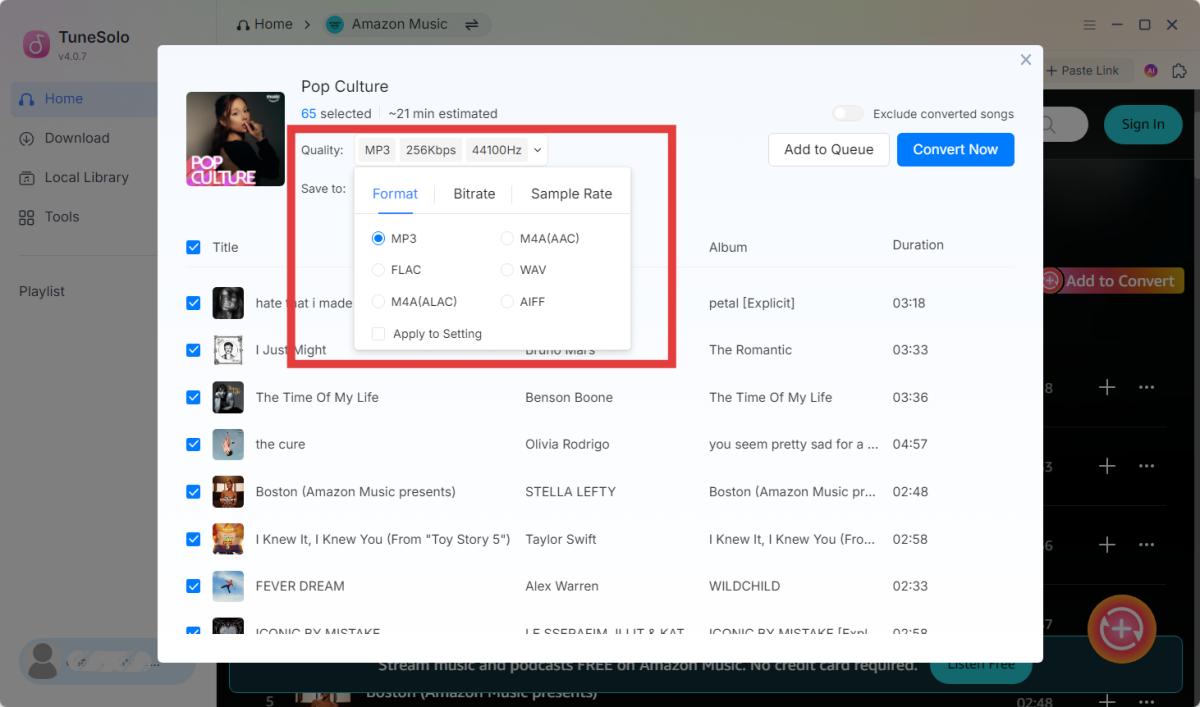Click Add to Queue button
The image size is (1200, 707).
click(829, 149)
